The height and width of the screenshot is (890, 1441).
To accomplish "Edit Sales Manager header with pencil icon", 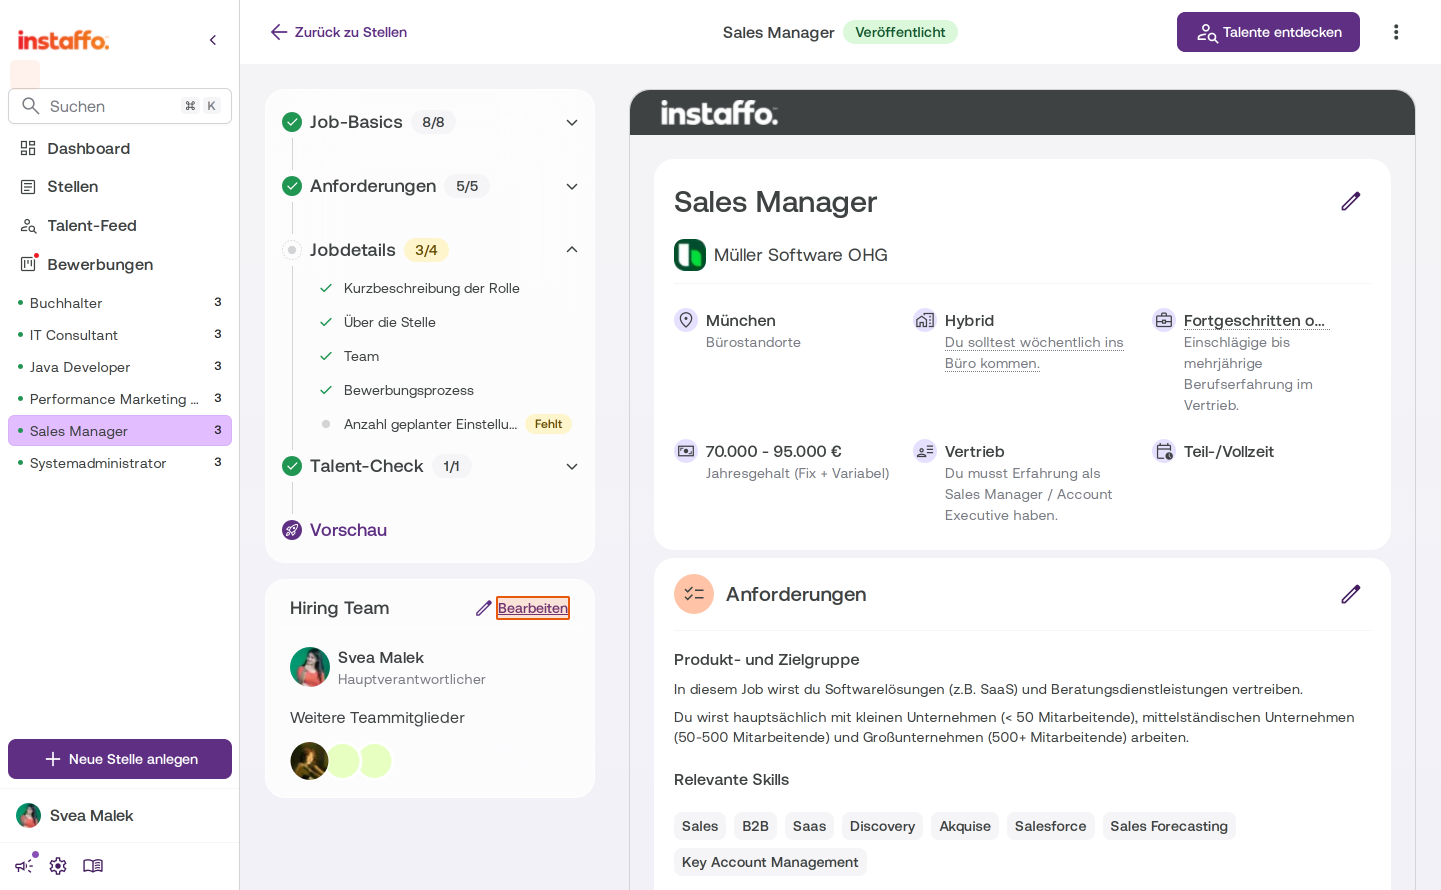I will pyautogui.click(x=1351, y=201).
